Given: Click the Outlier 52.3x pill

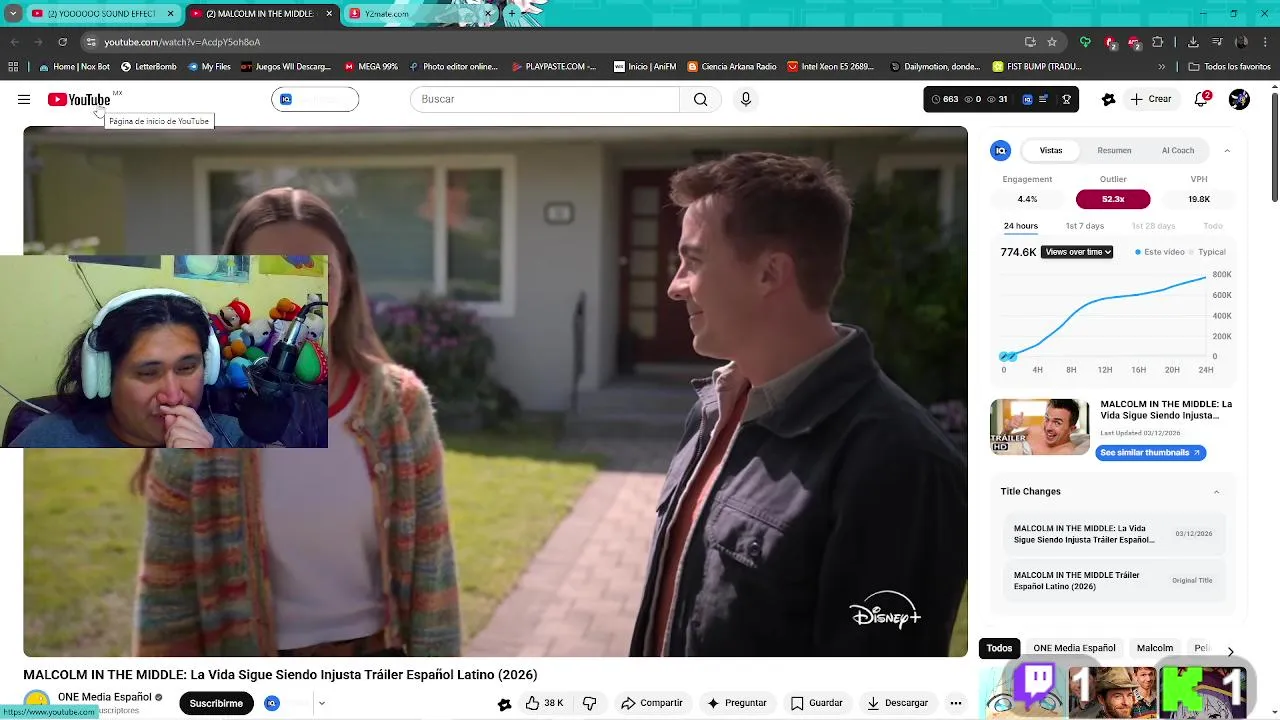Looking at the screenshot, I should [x=1113, y=199].
